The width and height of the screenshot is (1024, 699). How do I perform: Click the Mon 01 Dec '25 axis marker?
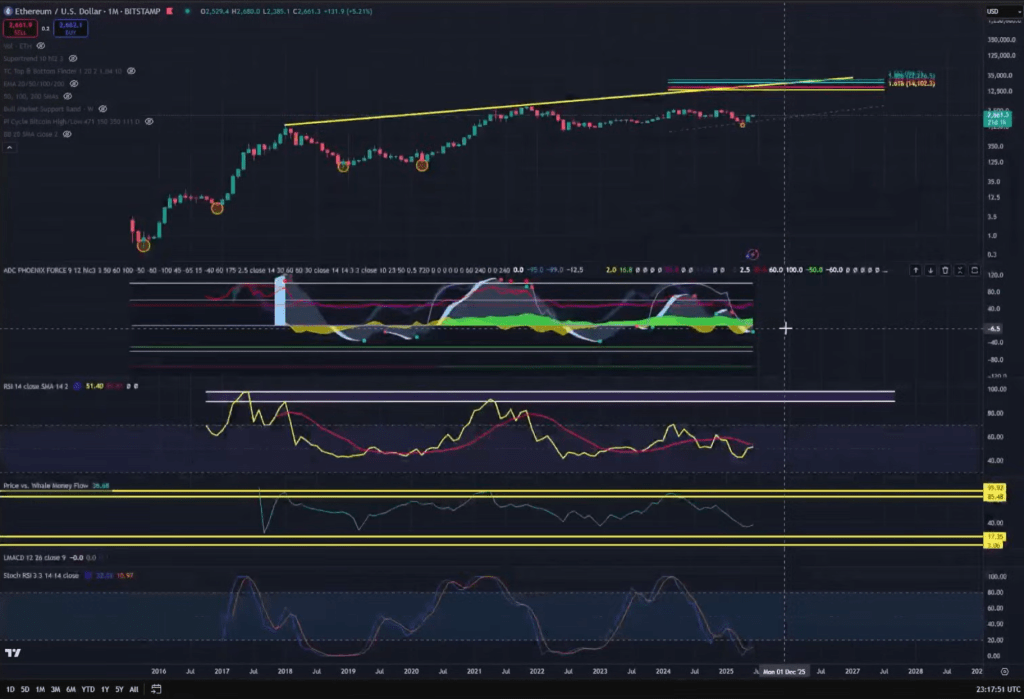[x=786, y=671]
